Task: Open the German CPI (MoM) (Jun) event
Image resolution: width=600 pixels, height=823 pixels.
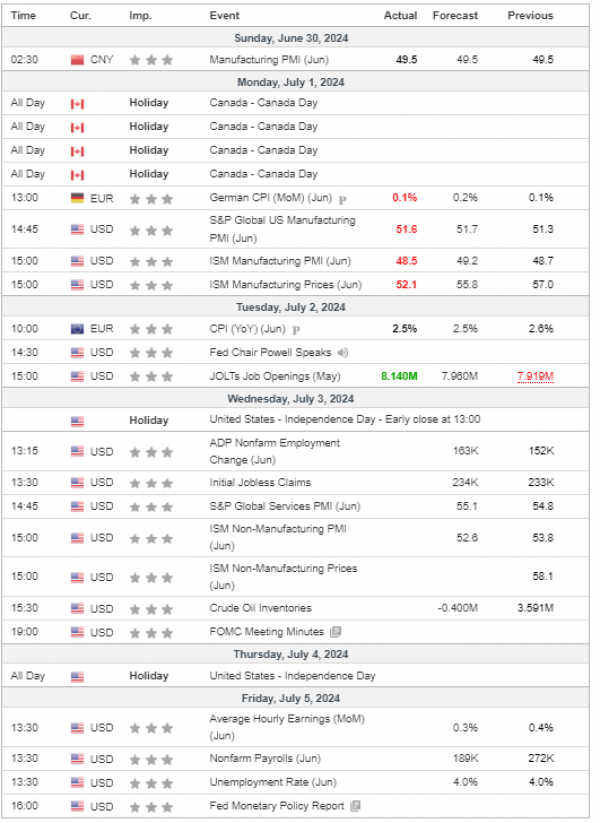Action: [x=271, y=198]
